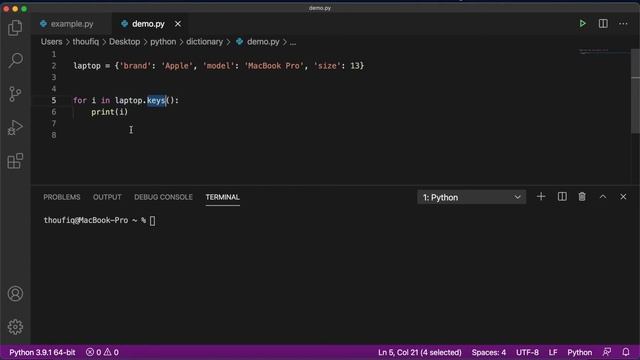Click the 'for' keyword on line 5

80,100
